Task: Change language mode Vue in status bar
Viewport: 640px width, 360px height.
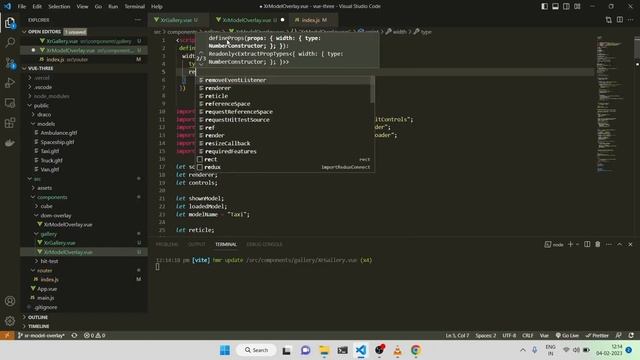Action: tap(544, 335)
